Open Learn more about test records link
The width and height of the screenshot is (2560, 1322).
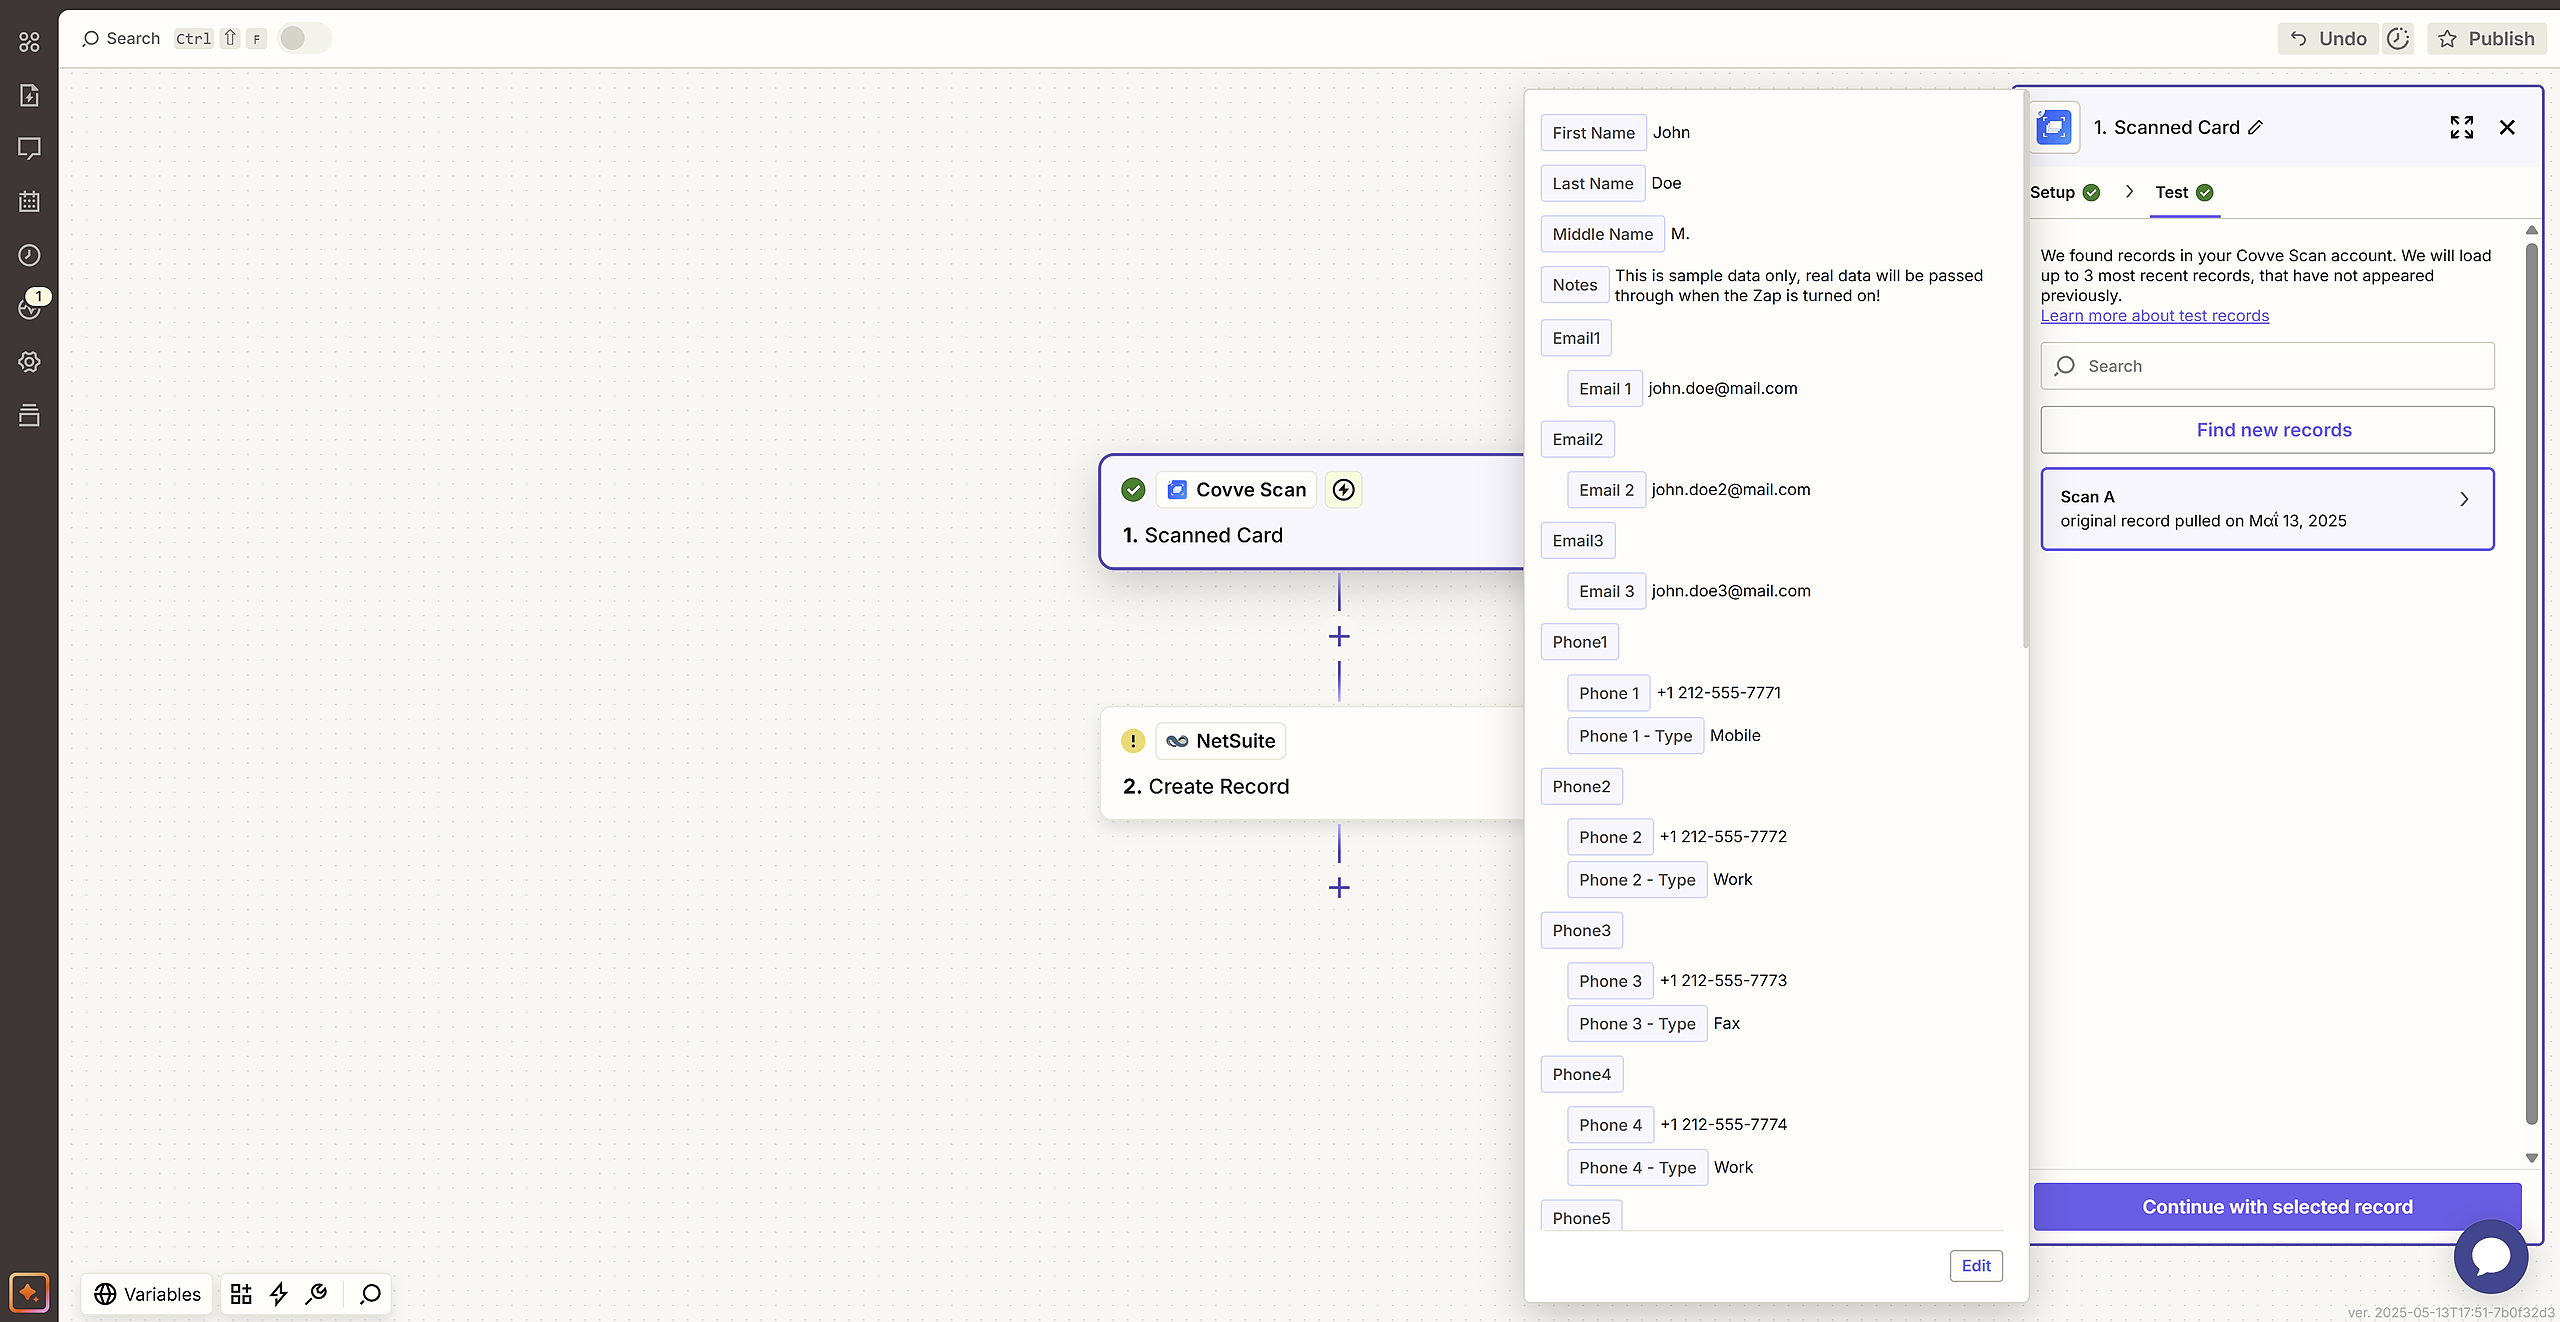coord(2154,316)
